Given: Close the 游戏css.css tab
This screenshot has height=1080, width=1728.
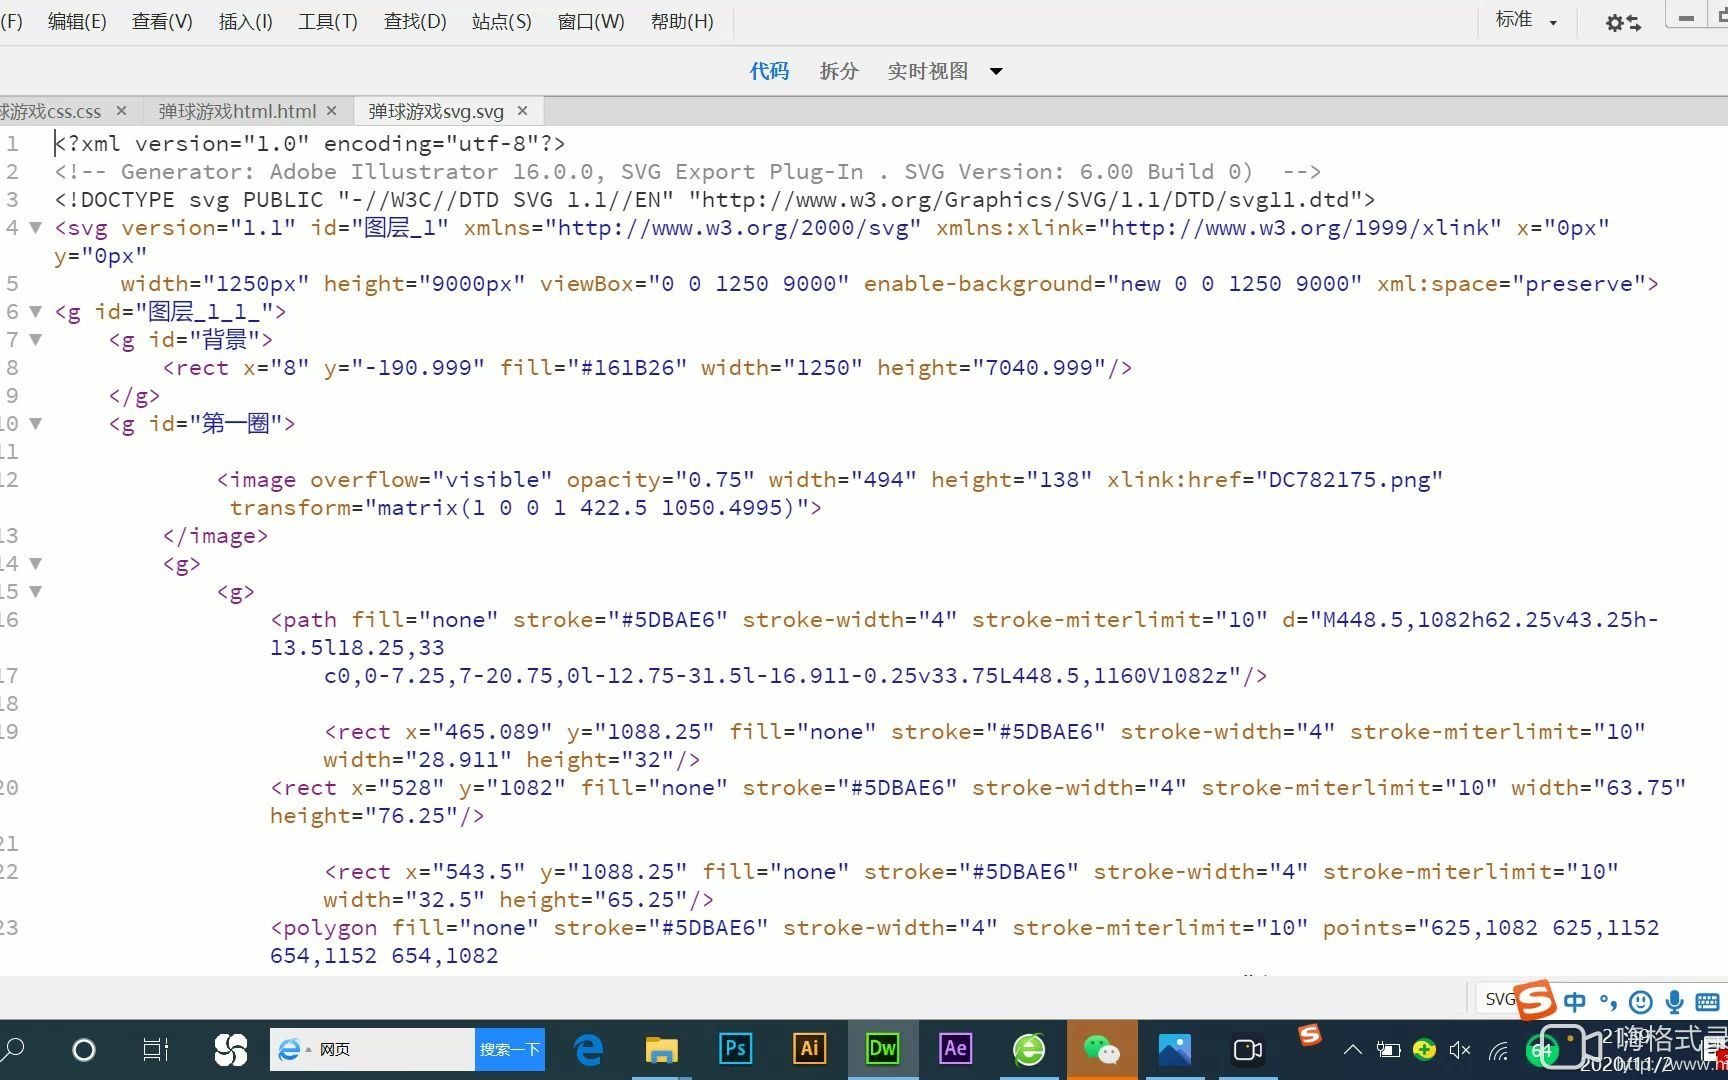Looking at the screenshot, I should (121, 111).
